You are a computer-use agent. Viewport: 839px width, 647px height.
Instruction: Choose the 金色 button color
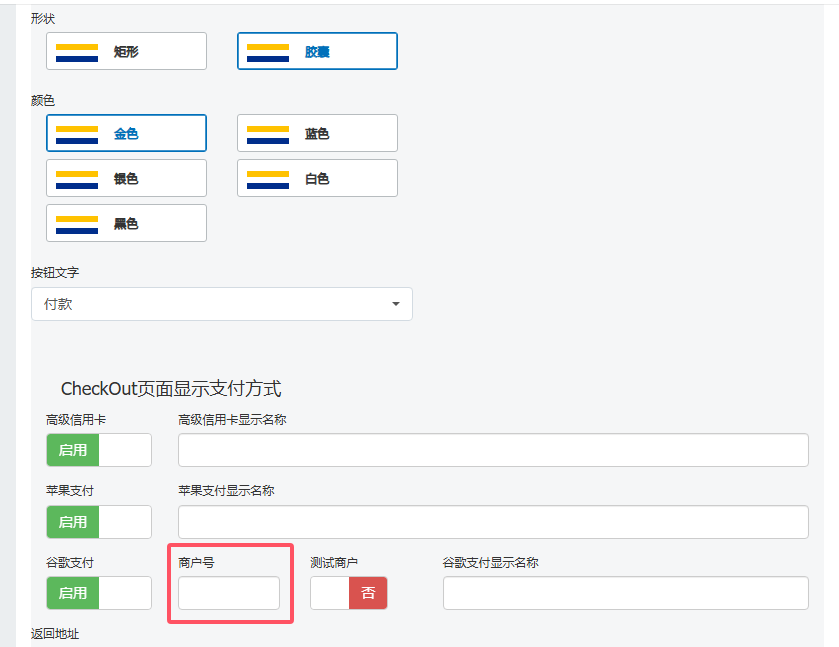126,133
